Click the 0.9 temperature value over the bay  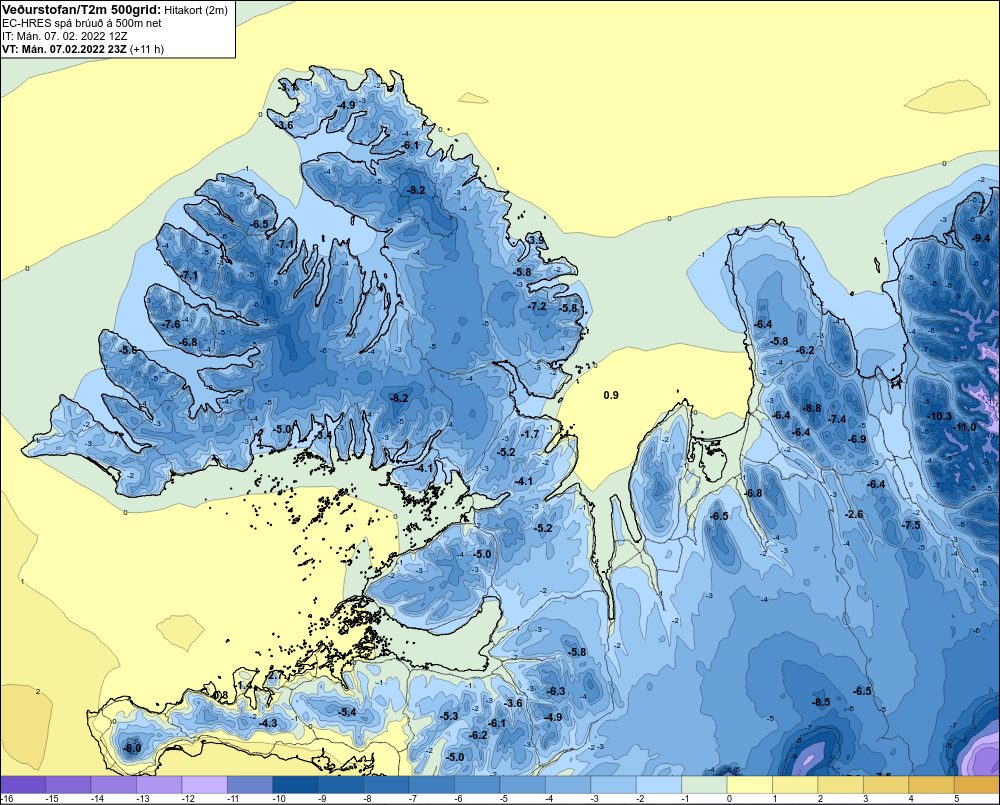click(611, 395)
